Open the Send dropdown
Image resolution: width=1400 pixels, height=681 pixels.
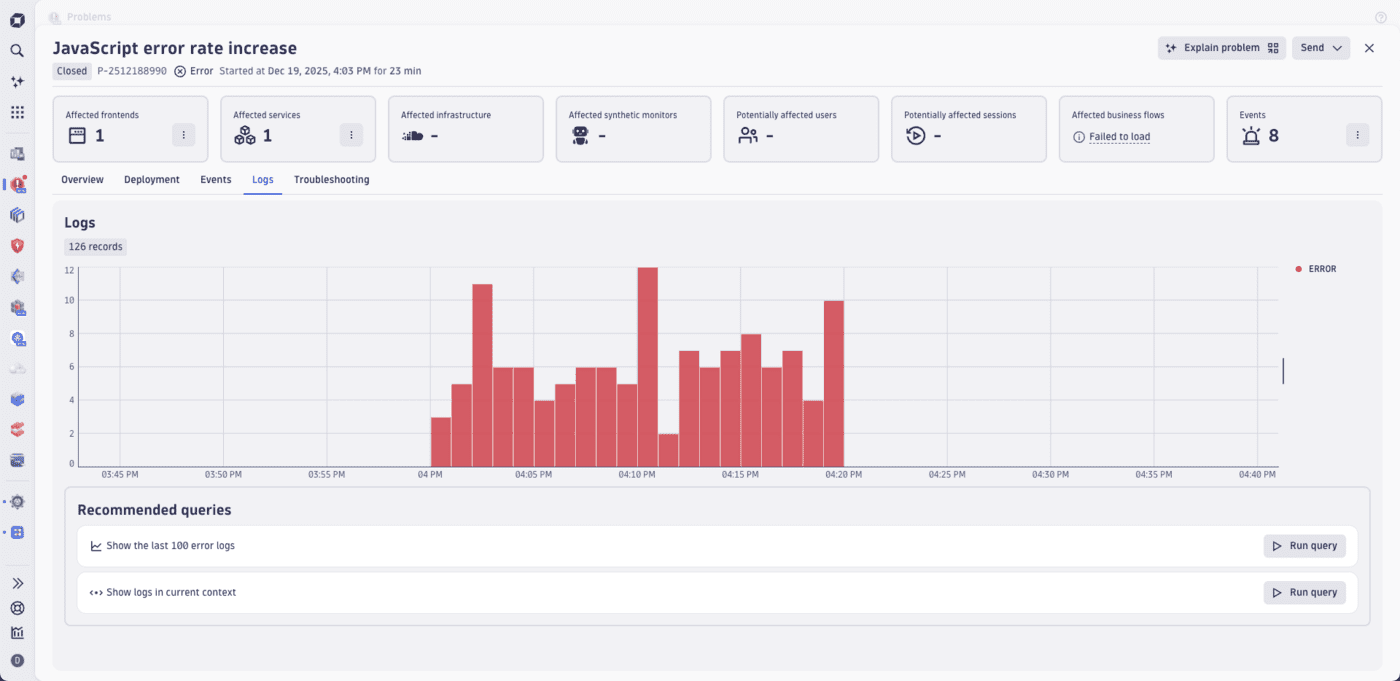tap(1321, 48)
